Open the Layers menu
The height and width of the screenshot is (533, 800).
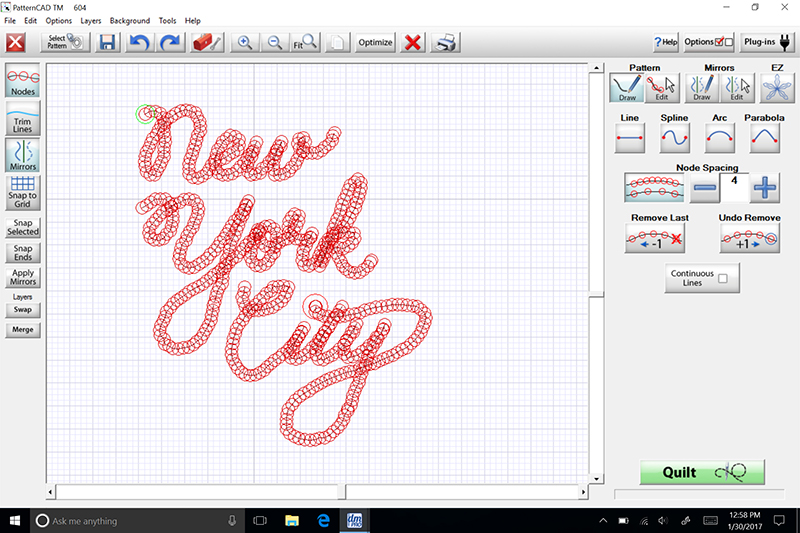pos(90,20)
